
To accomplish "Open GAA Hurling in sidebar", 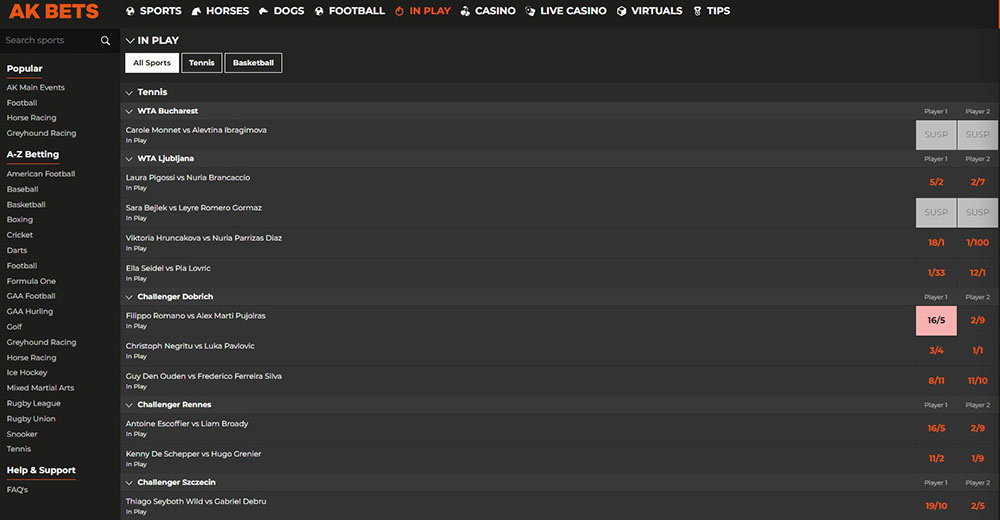I will pos(30,311).
